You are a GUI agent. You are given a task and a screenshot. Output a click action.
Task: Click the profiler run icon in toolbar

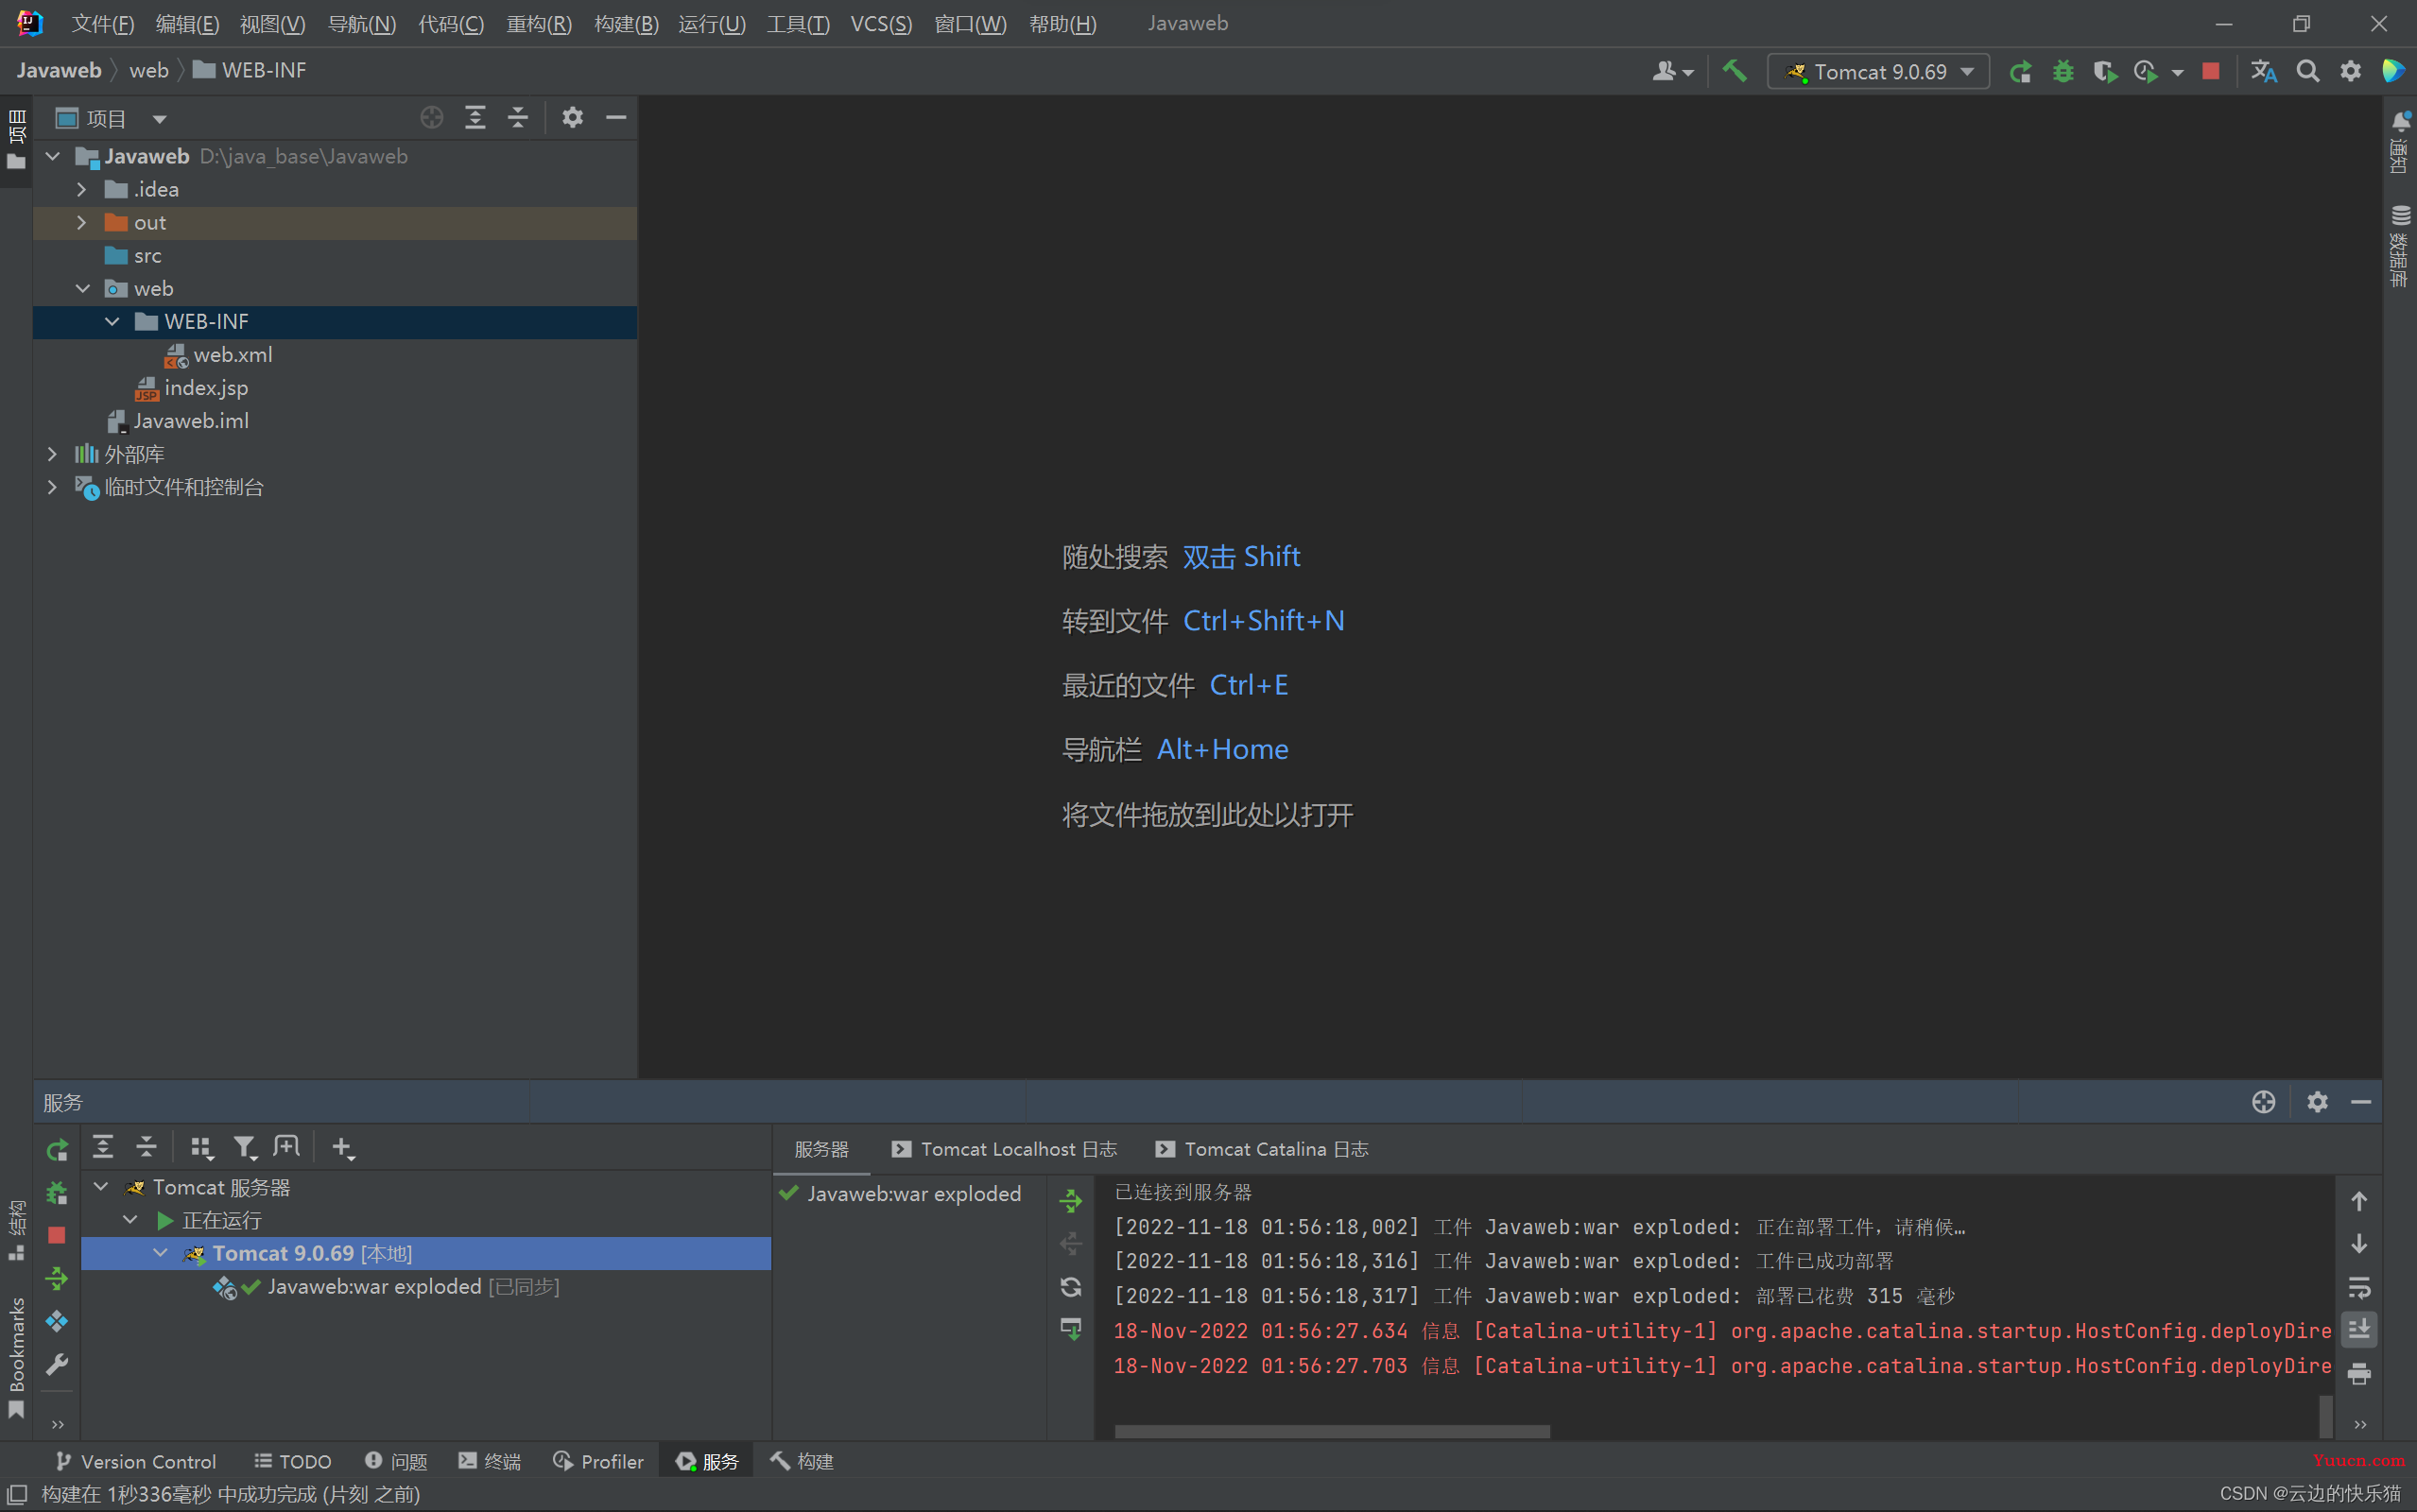point(2146,72)
